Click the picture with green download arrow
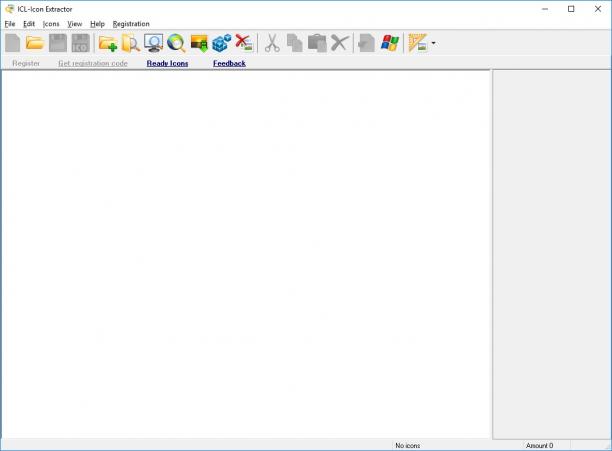 click(199, 43)
